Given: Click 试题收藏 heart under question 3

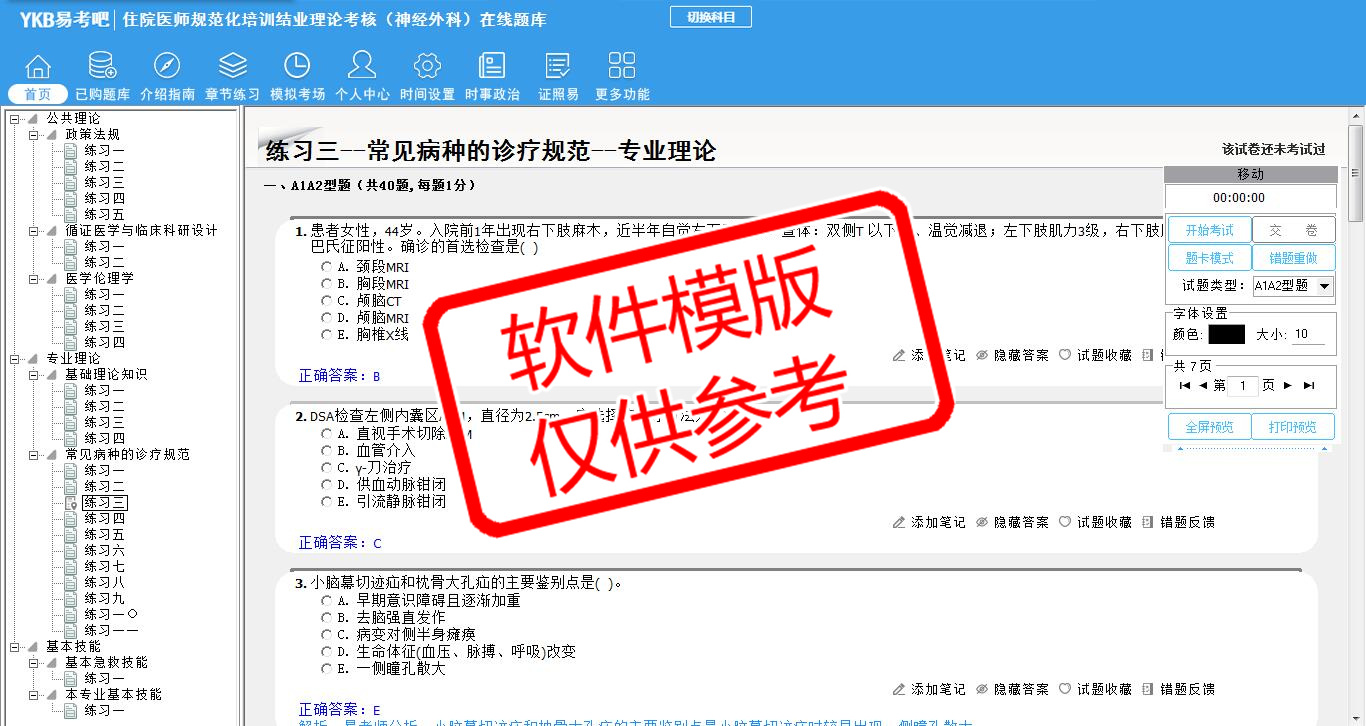Looking at the screenshot, I should click(1095, 689).
